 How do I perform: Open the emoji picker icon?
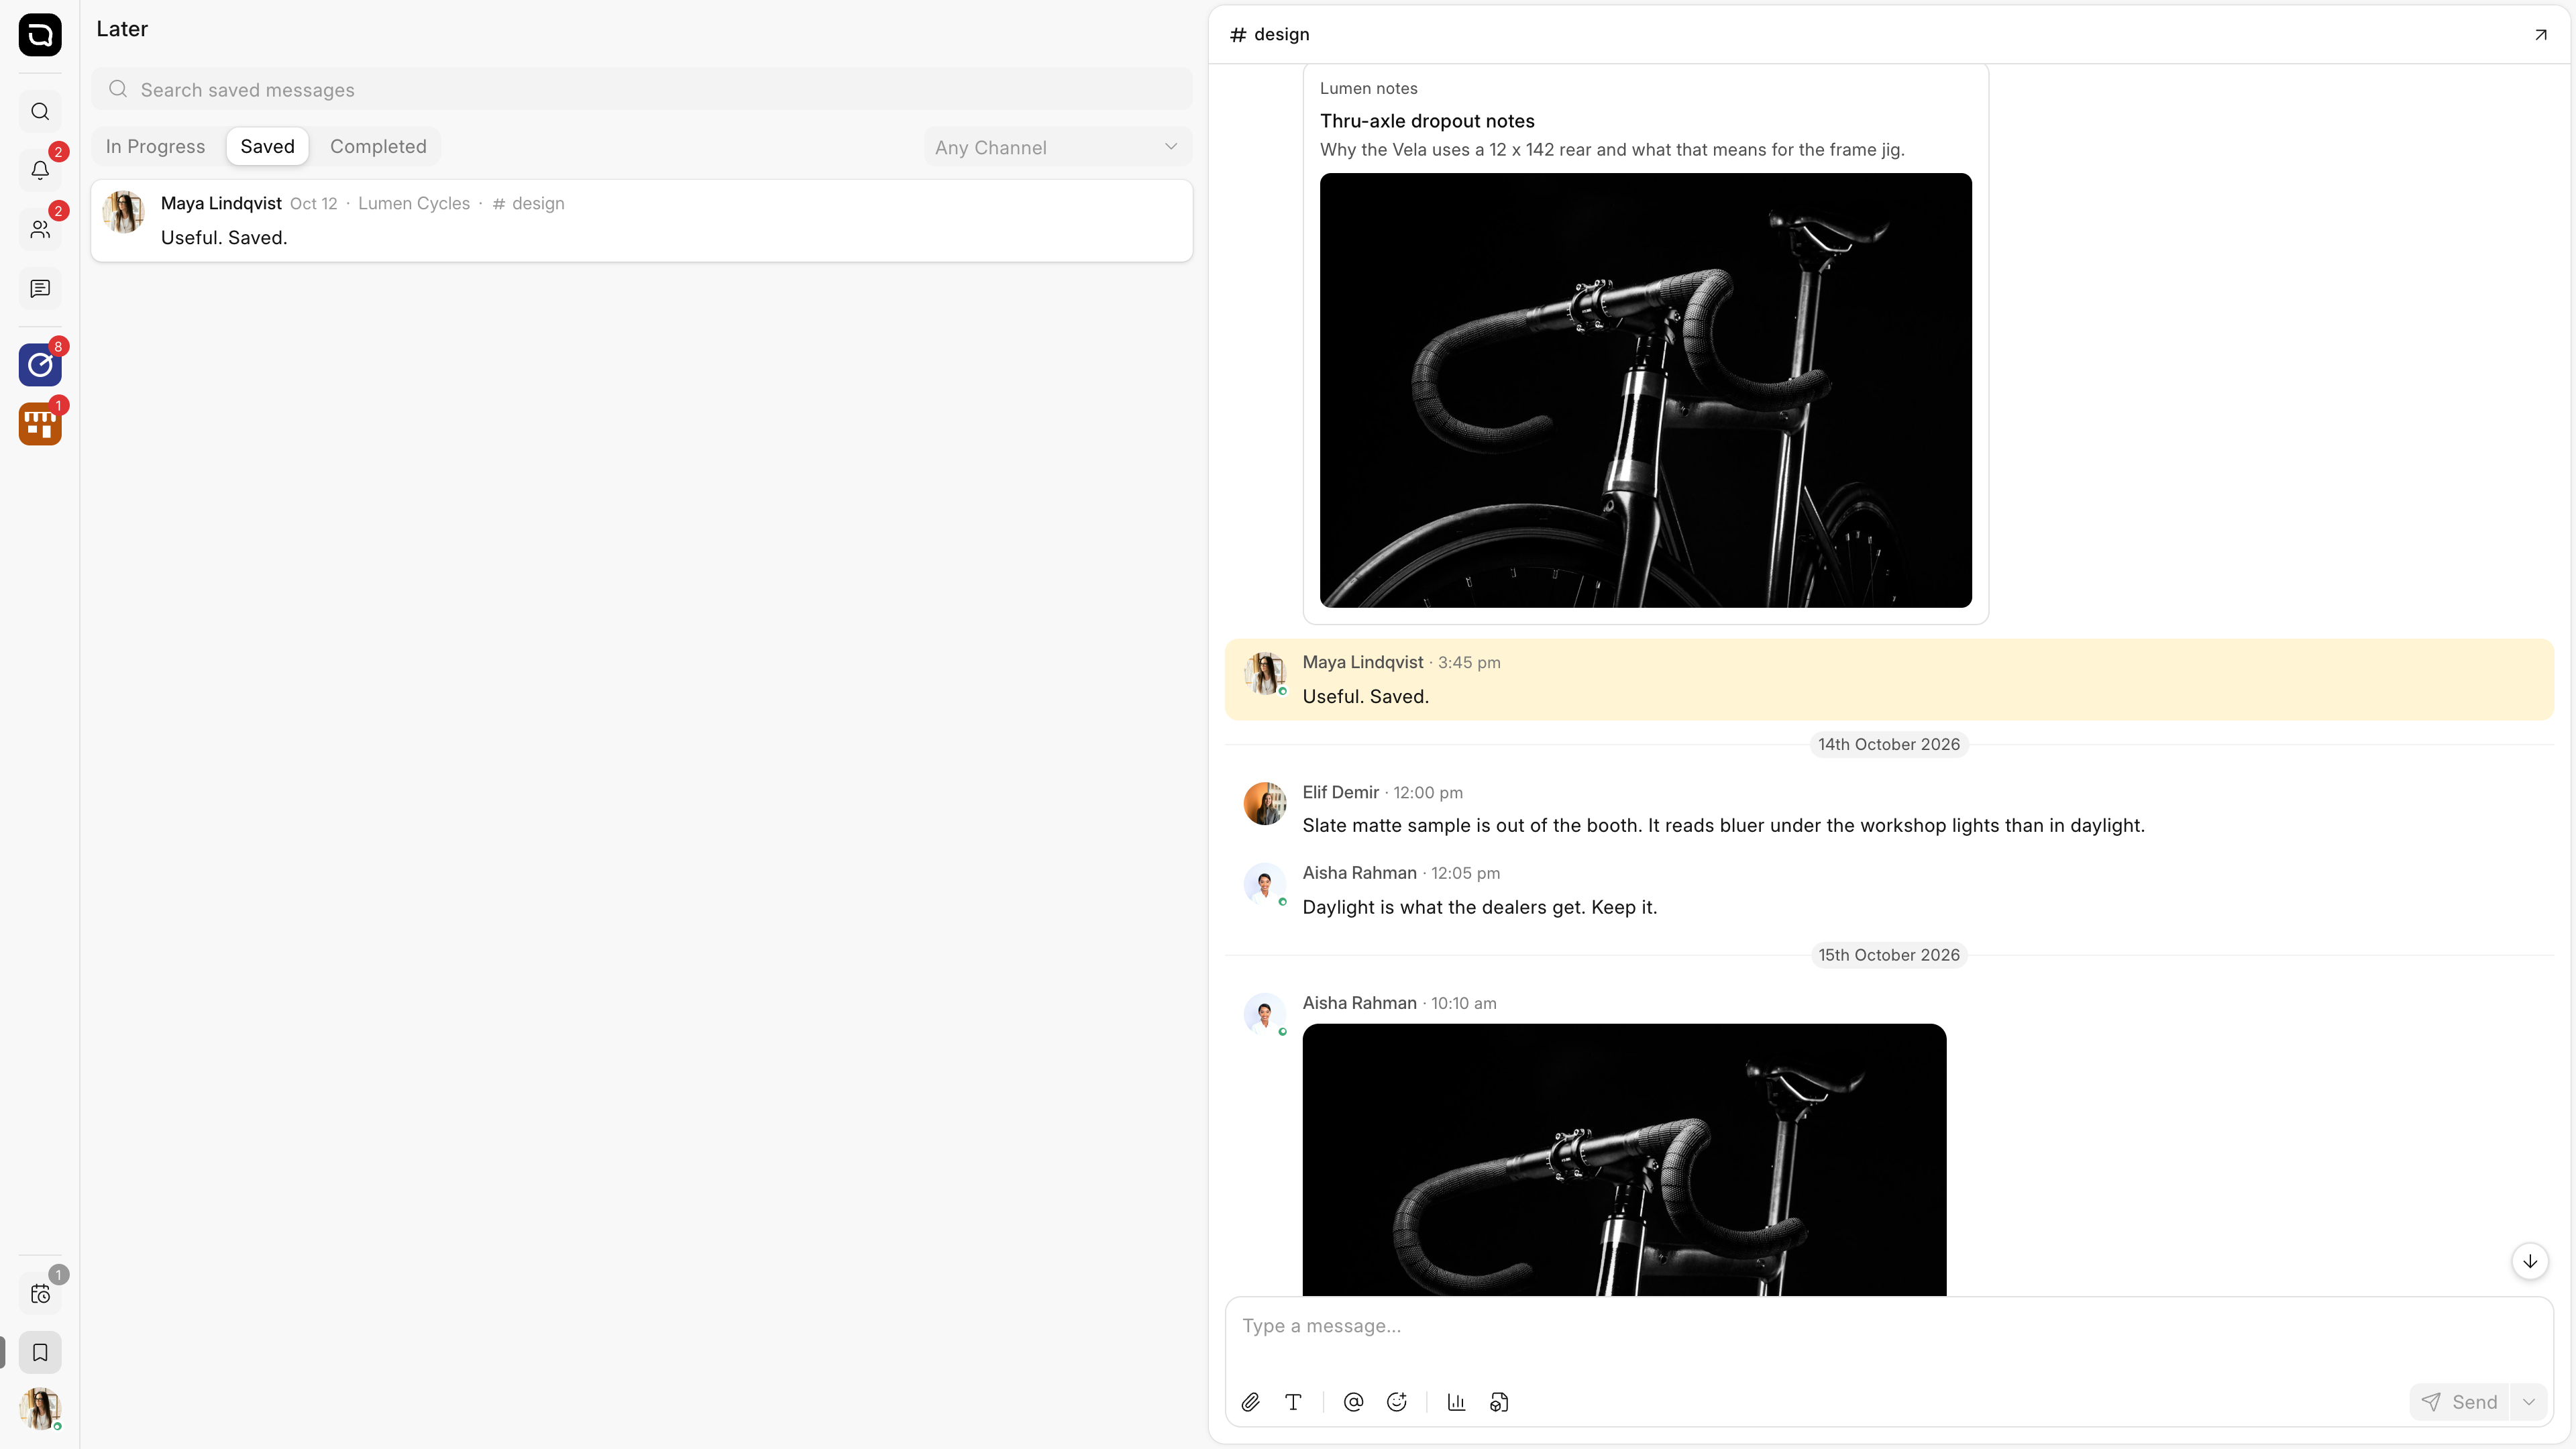(1397, 1403)
